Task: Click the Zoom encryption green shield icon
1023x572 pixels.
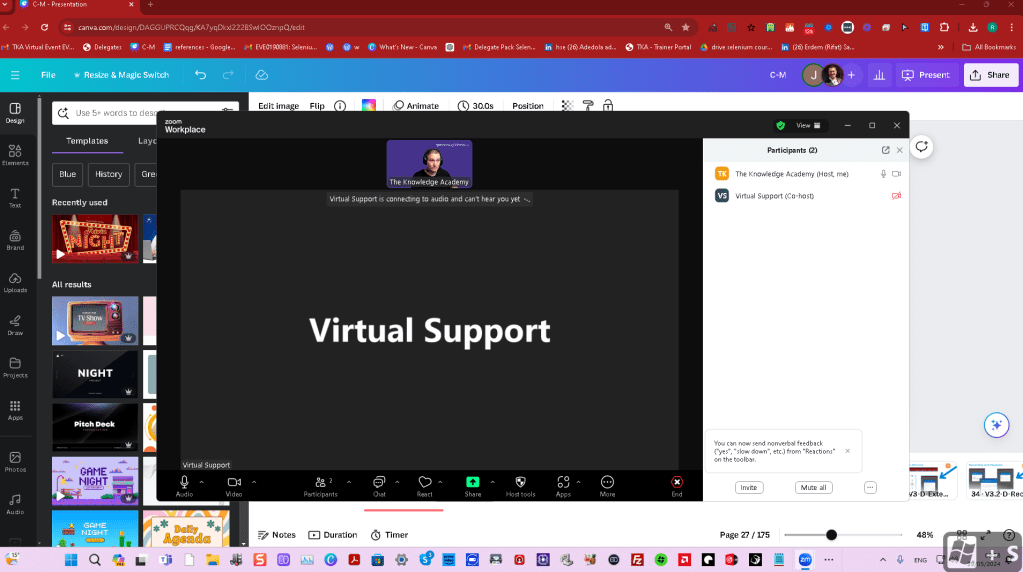Action: click(x=780, y=125)
